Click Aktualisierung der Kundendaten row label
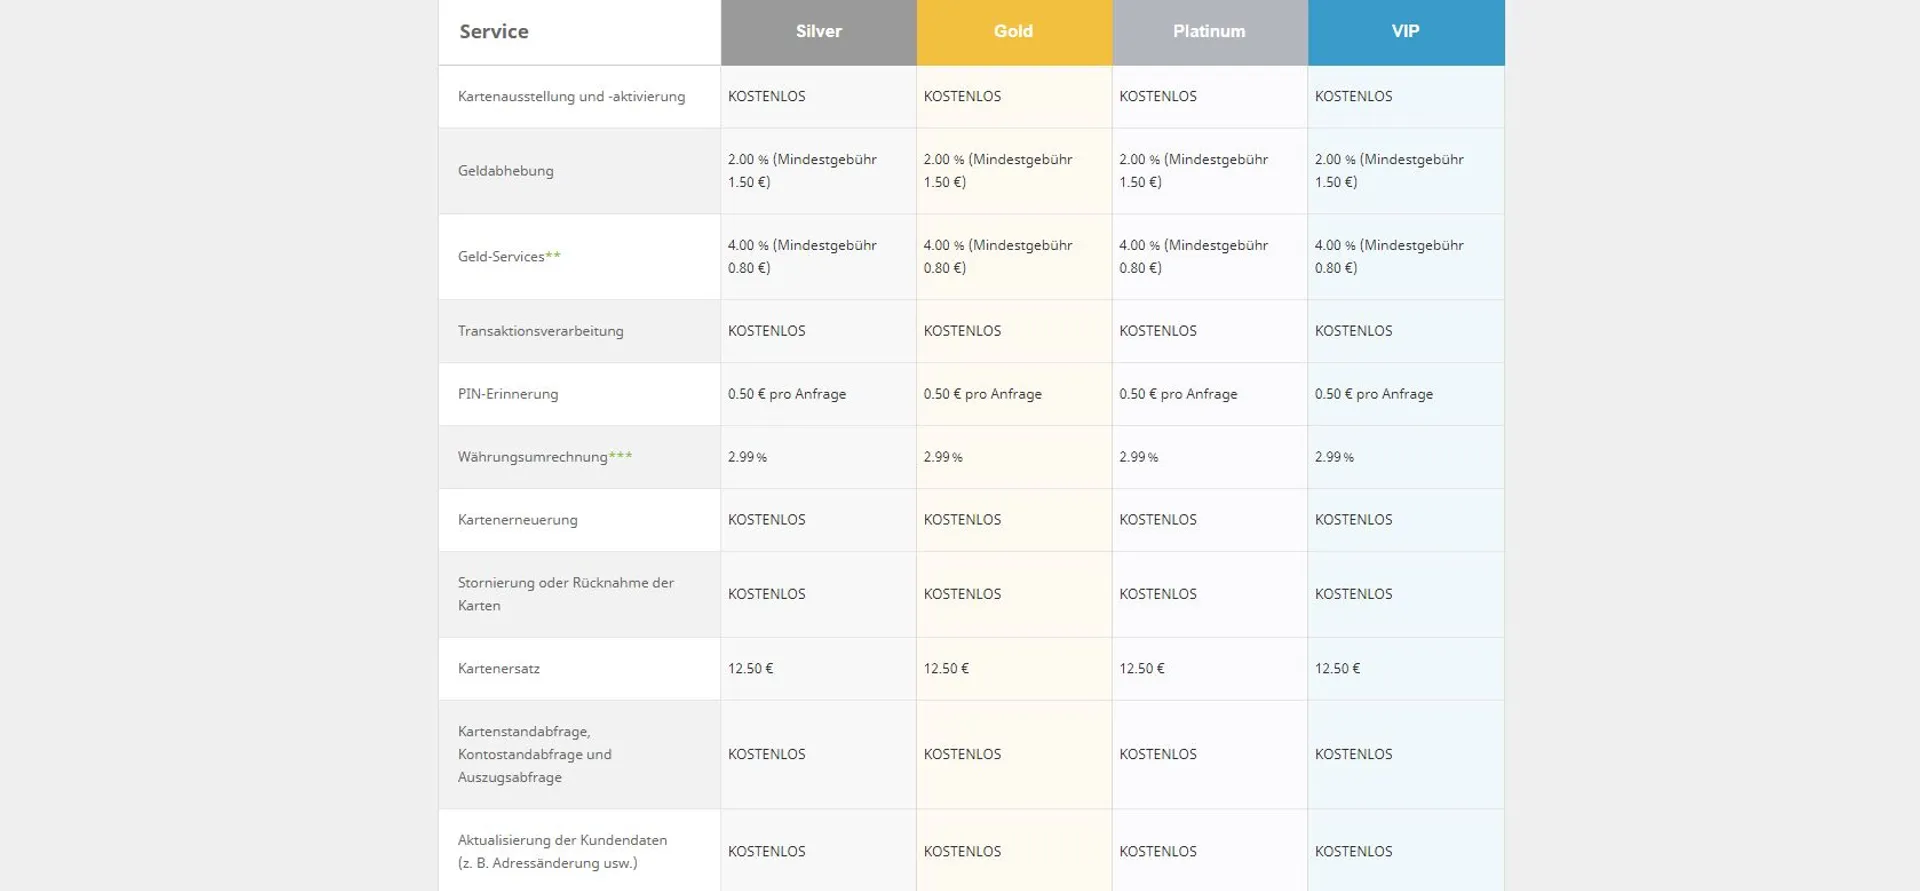Viewport: 1920px width, 891px height. pos(562,852)
